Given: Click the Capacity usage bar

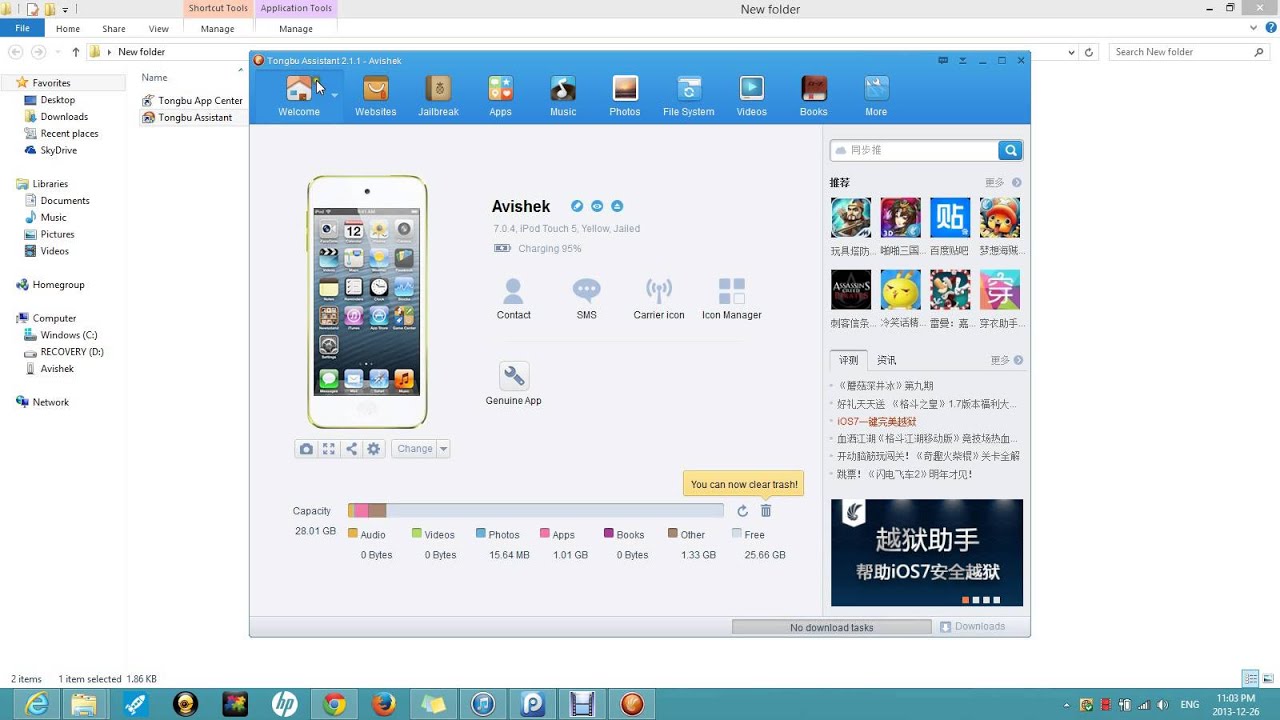Looking at the screenshot, I should (x=536, y=511).
